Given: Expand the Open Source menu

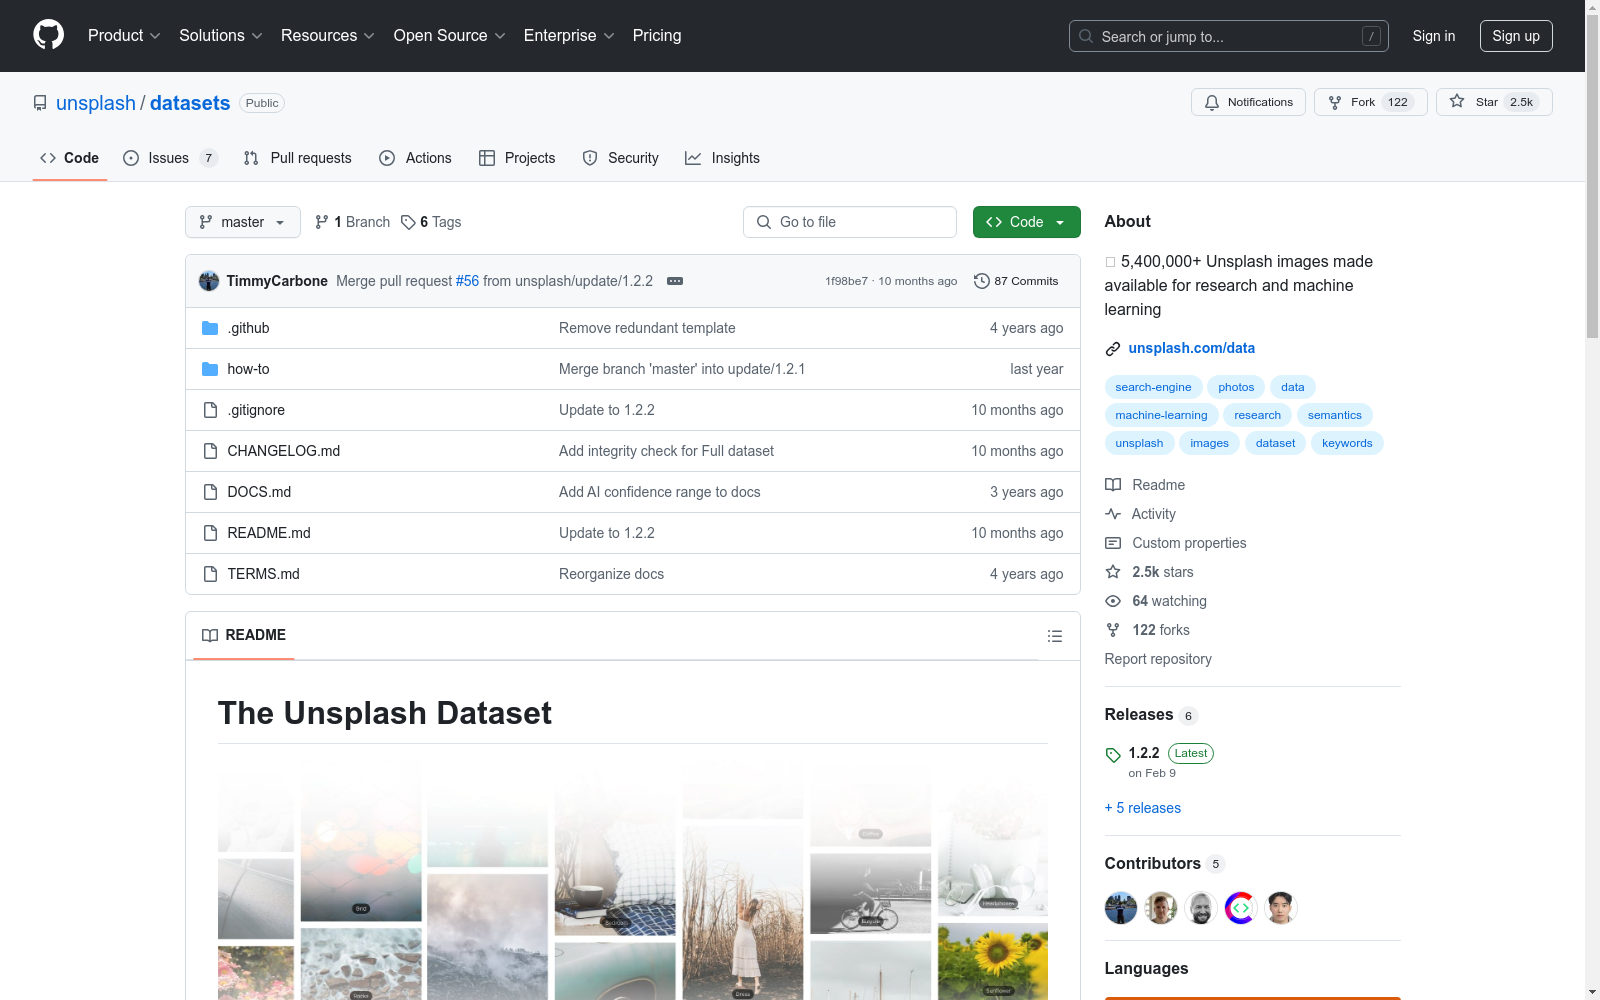Looking at the screenshot, I should tap(449, 35).
